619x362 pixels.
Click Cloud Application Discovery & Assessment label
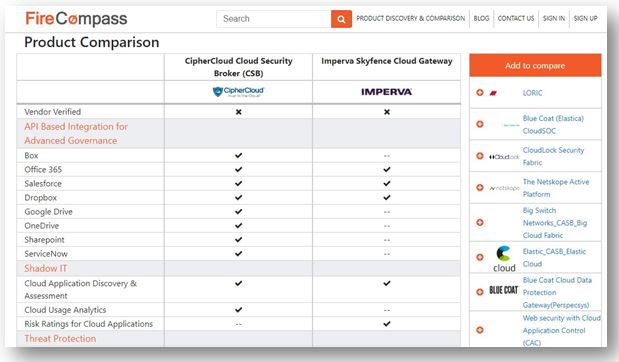(81, 289)
